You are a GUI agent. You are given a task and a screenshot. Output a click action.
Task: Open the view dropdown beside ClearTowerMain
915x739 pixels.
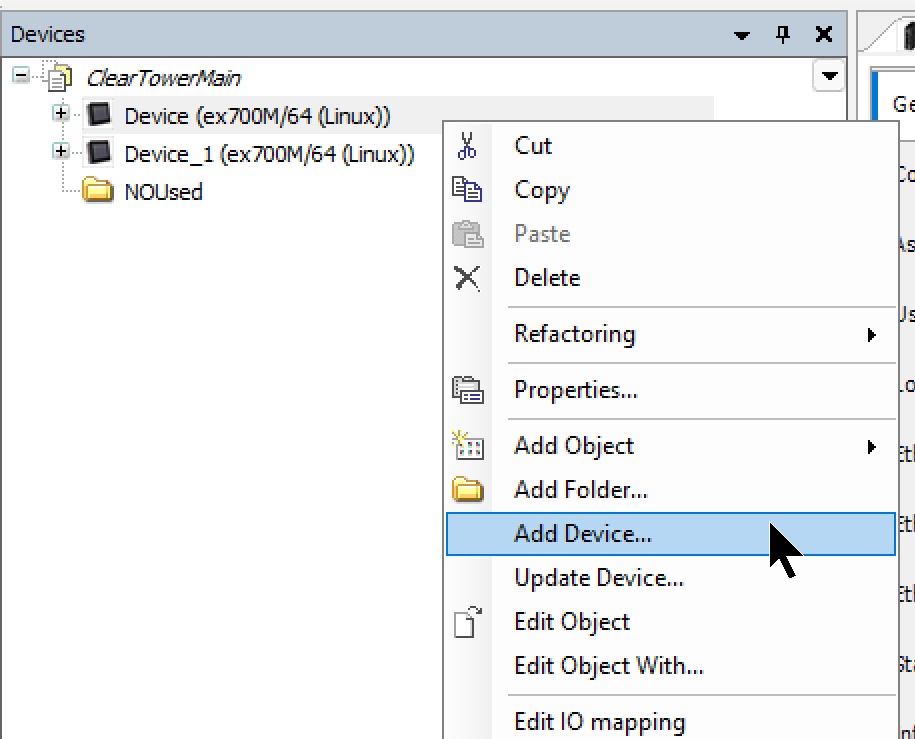[x=828, y=76]
